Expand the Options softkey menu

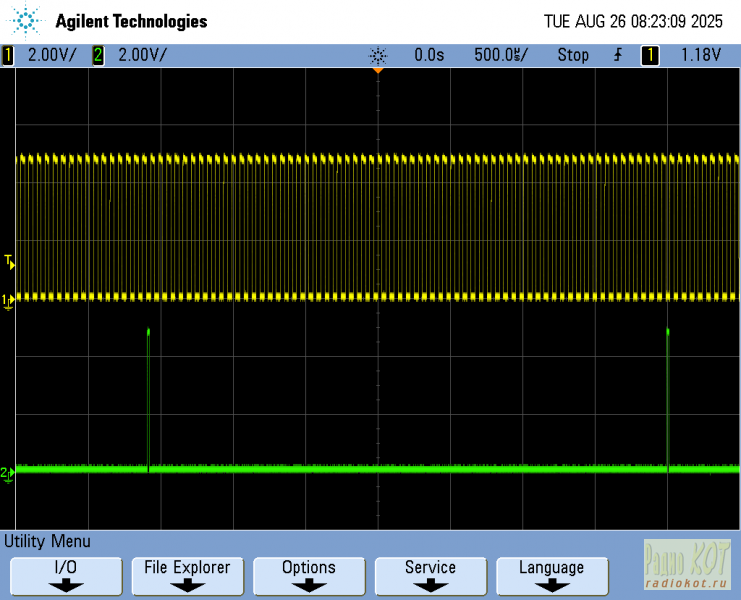coord(309,576)
